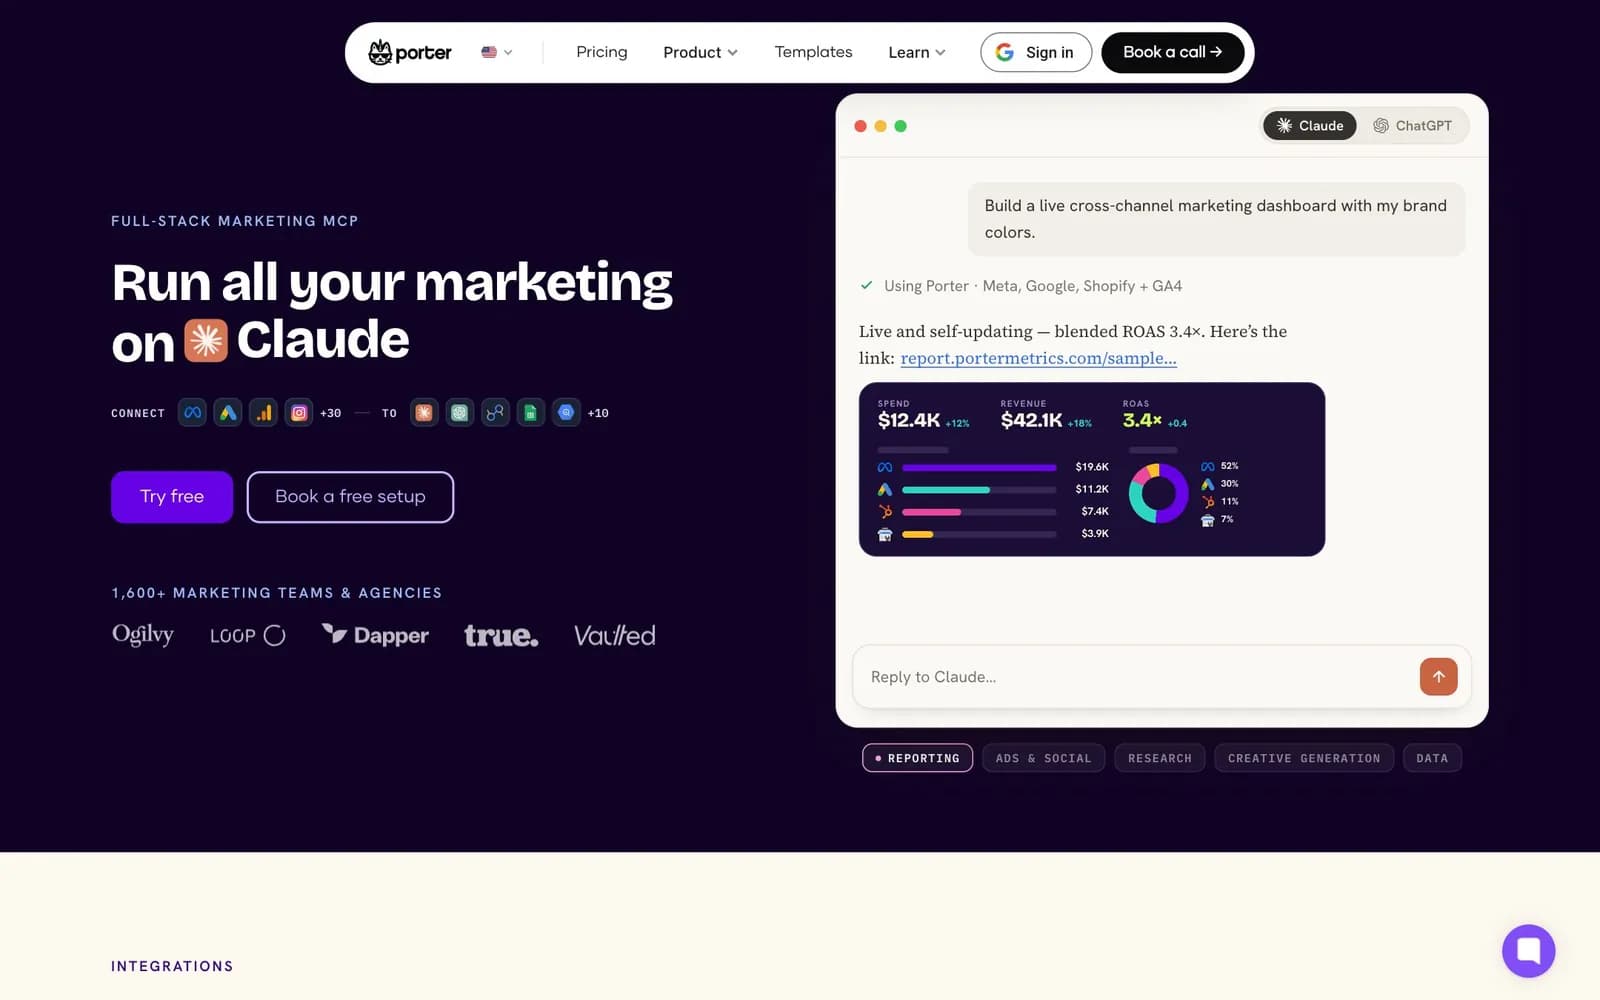Screen dimensions: 1600x1000
Task: Select the Research tab
Action: click(1160, 758)
